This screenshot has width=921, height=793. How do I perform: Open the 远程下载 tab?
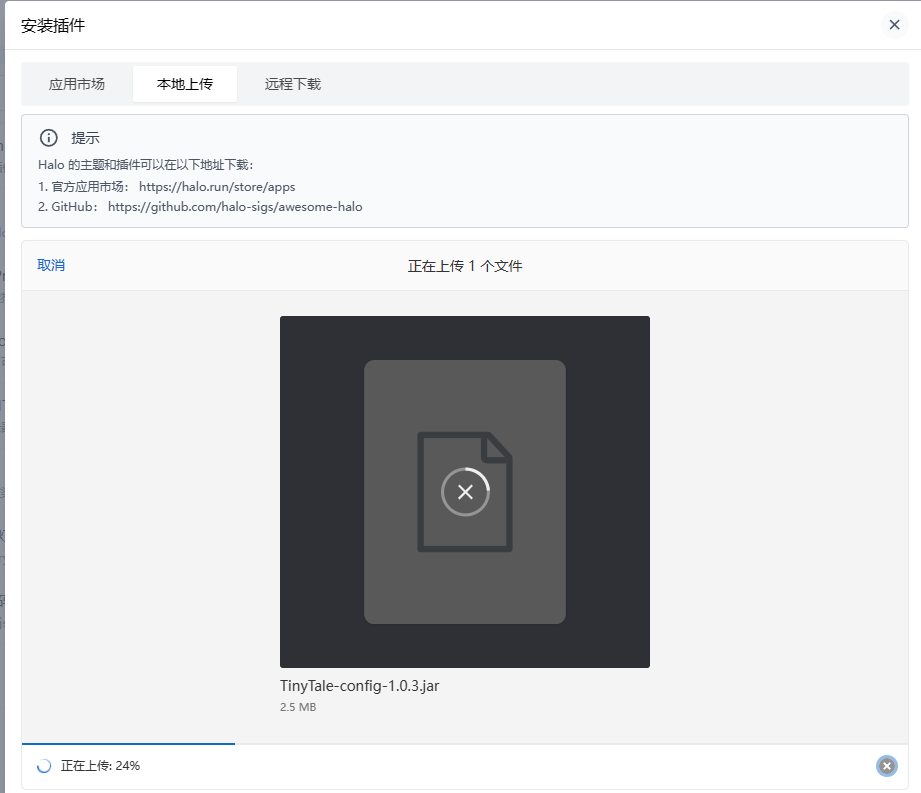coord(293,84)
